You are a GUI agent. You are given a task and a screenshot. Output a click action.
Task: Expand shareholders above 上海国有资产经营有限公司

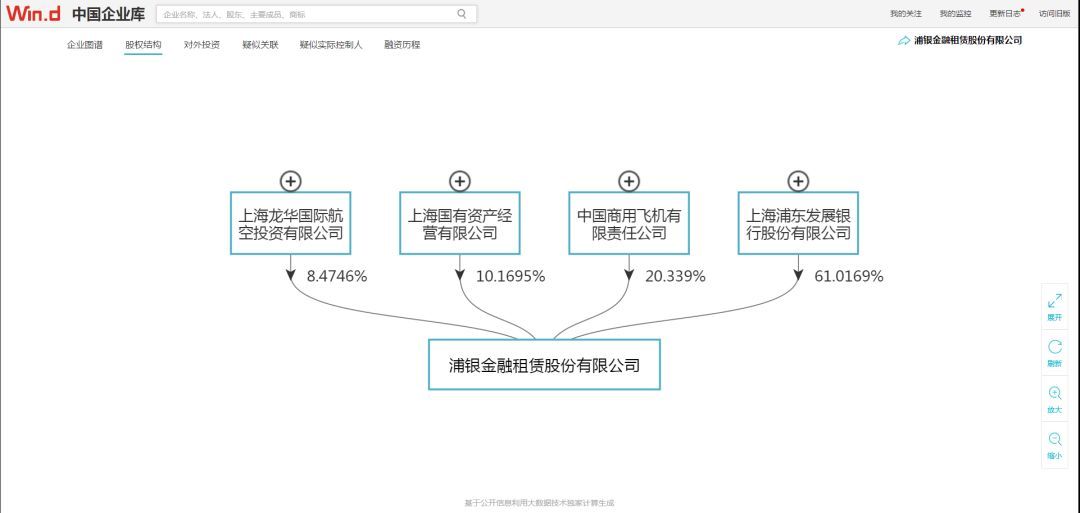point(459,181)
